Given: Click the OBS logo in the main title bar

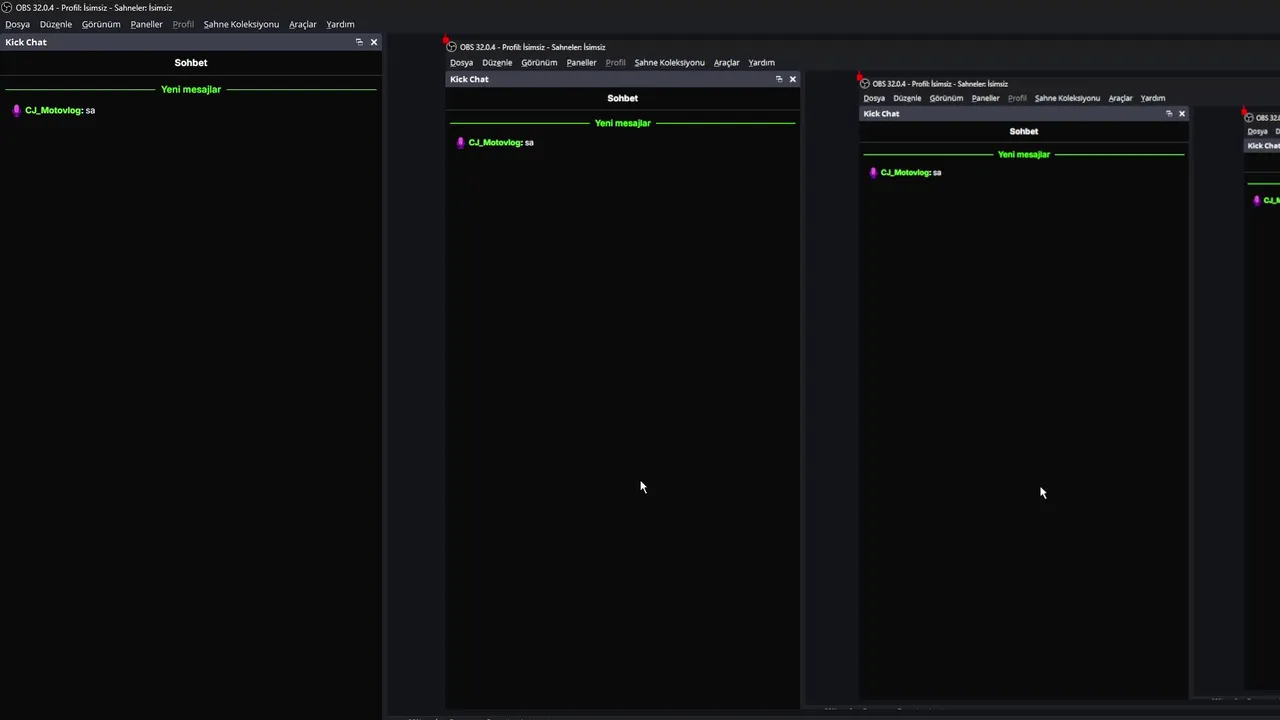Looking at the screenshot, I should [7, 7].
